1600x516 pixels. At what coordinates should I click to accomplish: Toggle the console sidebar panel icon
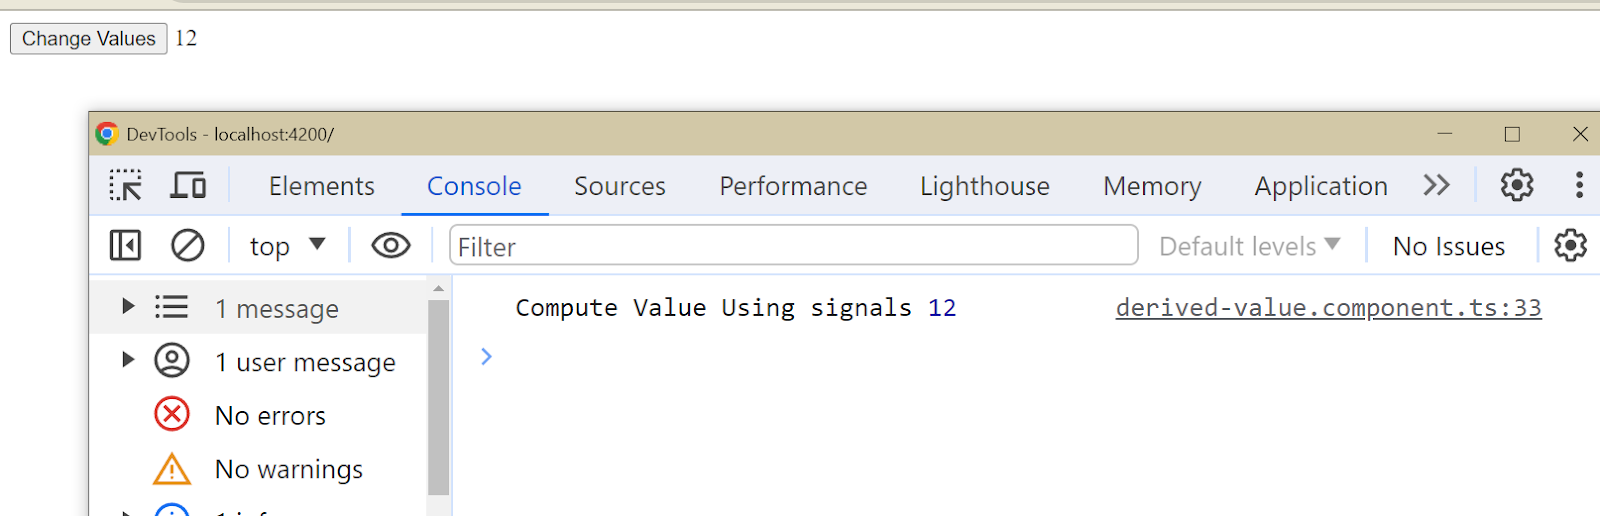[x=125, y=245]
